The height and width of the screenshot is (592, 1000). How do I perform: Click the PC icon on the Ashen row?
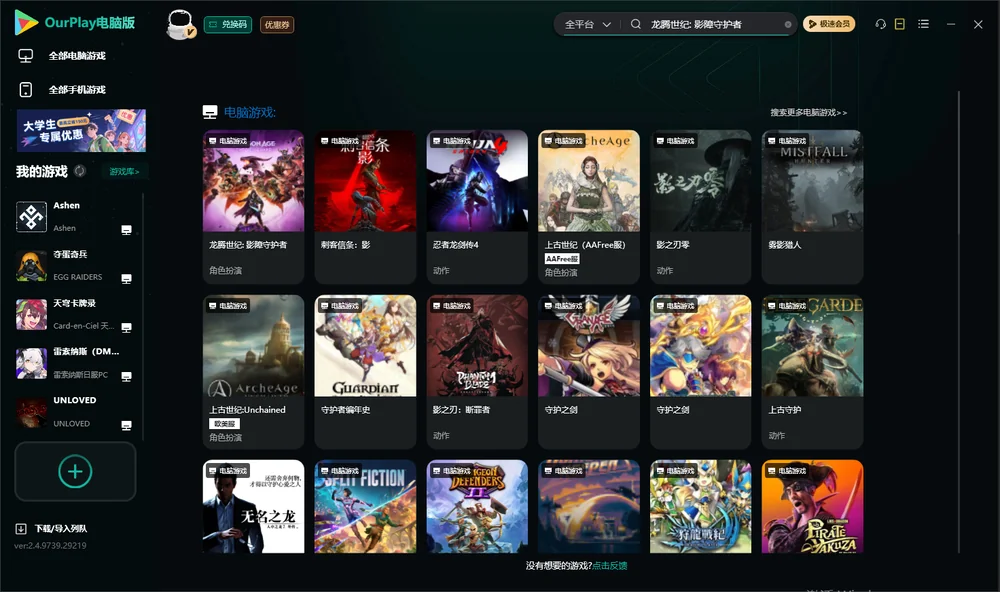point(126,230)
